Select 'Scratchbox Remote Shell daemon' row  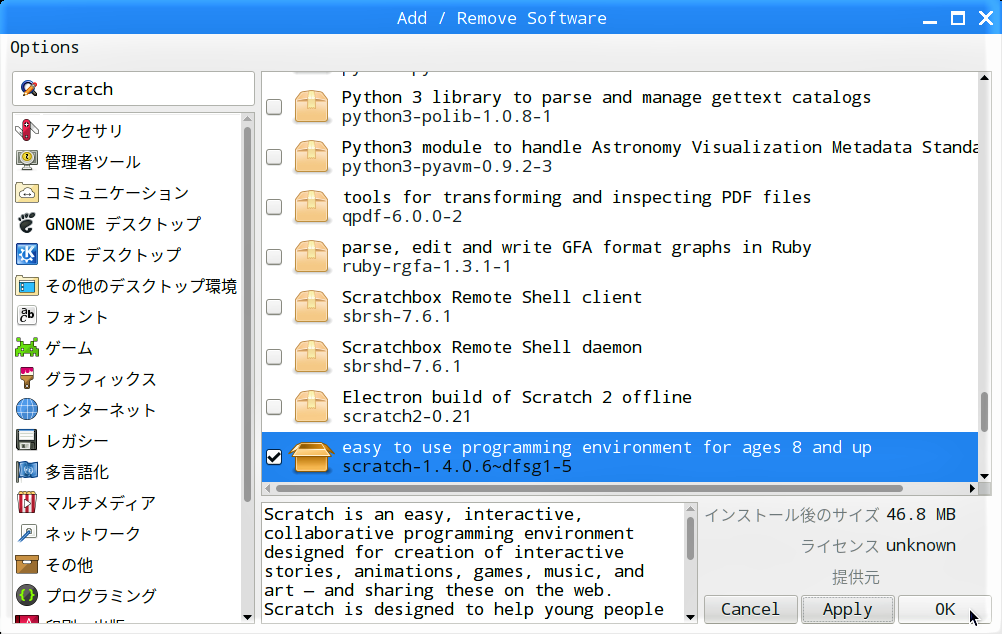click(620, 357)
